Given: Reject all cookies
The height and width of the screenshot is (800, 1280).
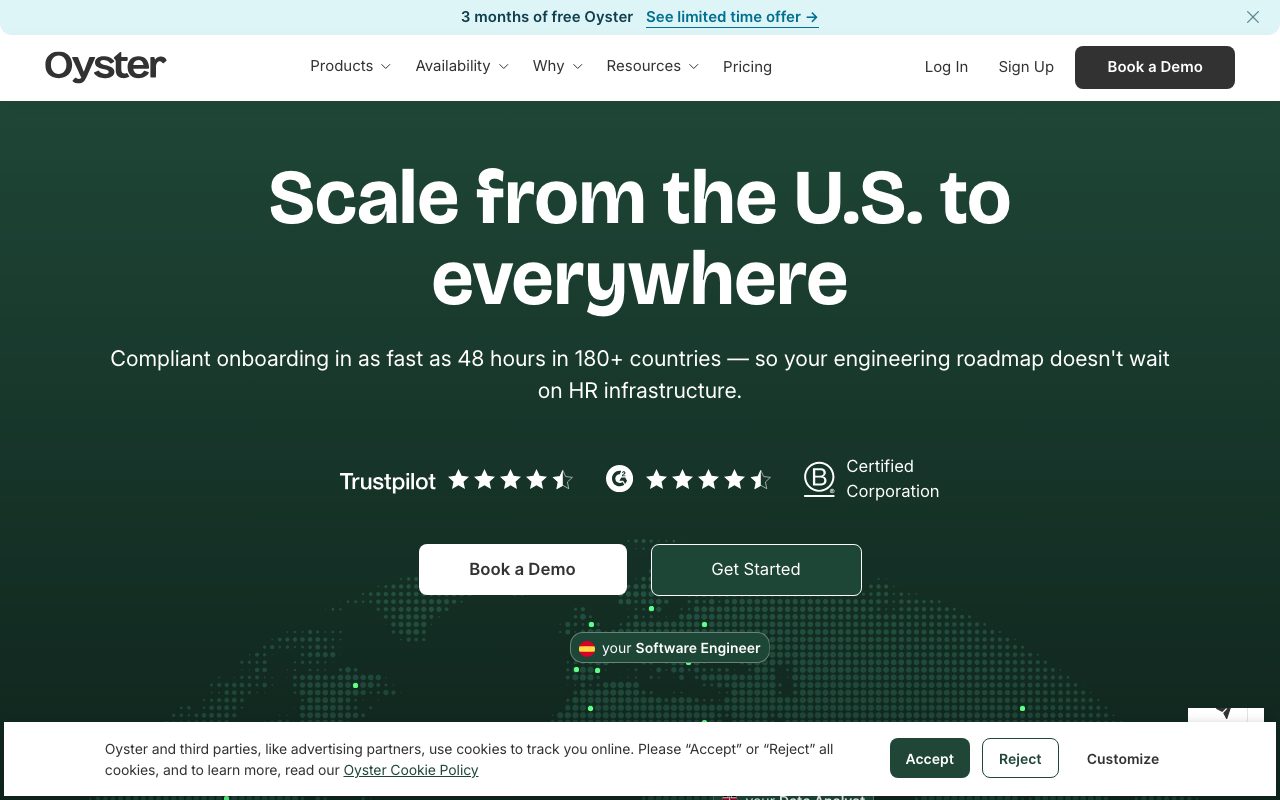Looking at the screenshot, I should click(x=1020, y=759).
